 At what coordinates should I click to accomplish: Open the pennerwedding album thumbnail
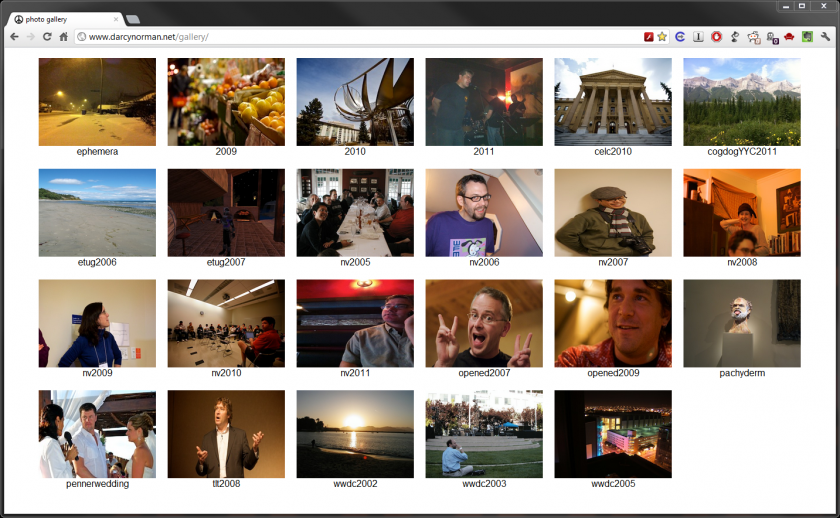click(x=97, y=434)
